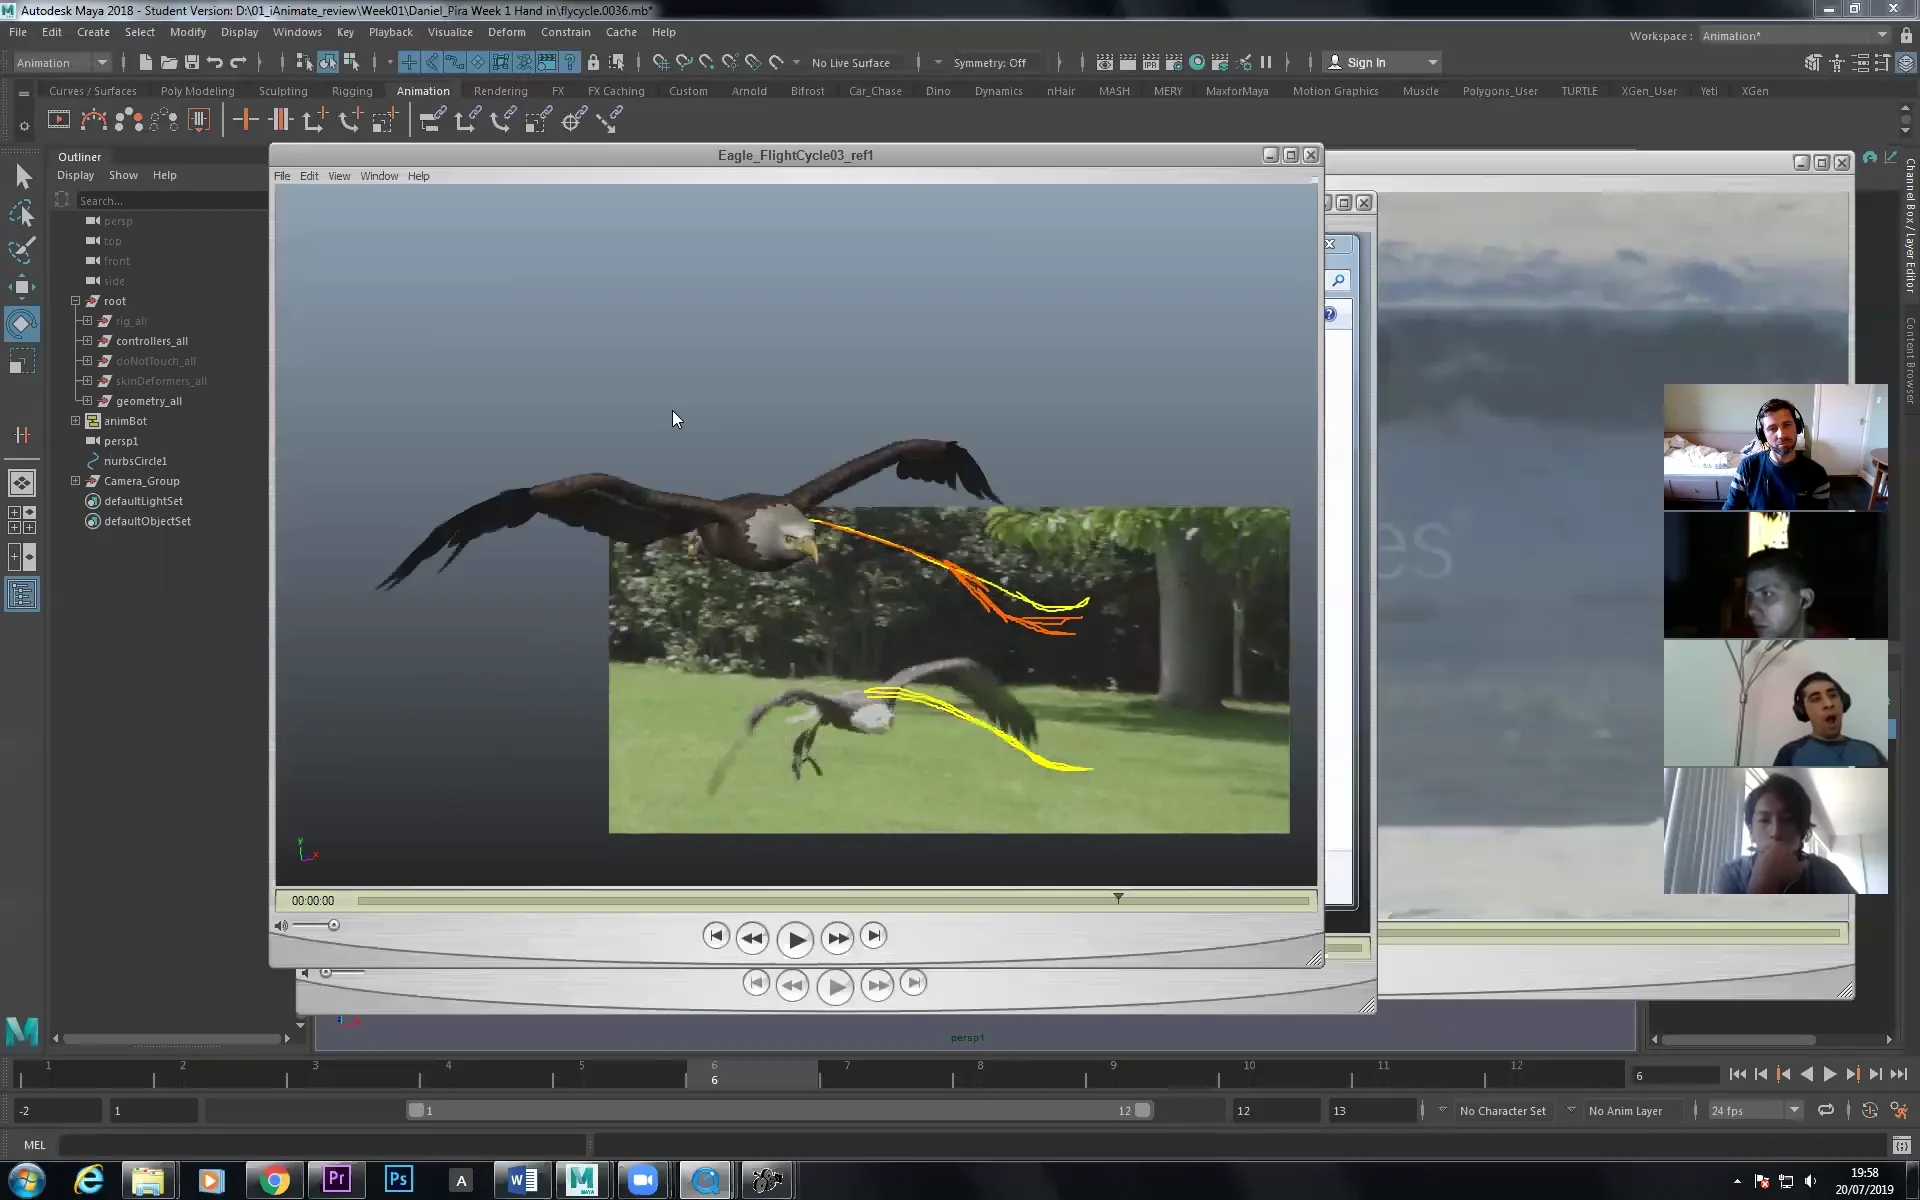Open the Script Editor icon near the MEL bar
This screenshot has height=1200, width=1920.
click(1901, 1144)
